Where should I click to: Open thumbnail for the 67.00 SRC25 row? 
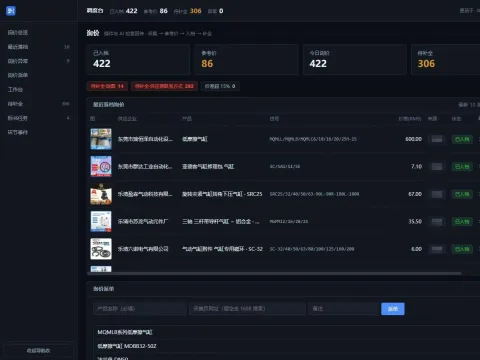pos(101,194)
